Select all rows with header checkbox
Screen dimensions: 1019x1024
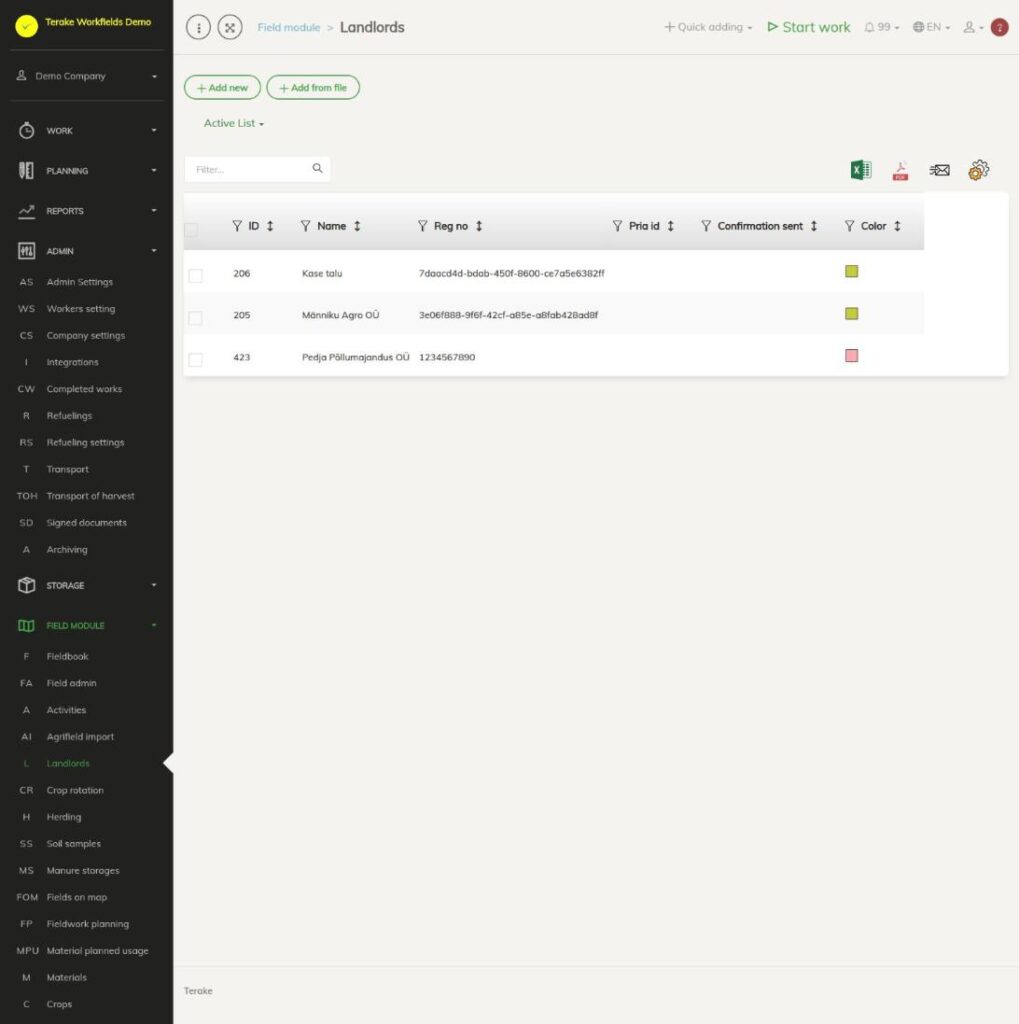coord(191,229)
